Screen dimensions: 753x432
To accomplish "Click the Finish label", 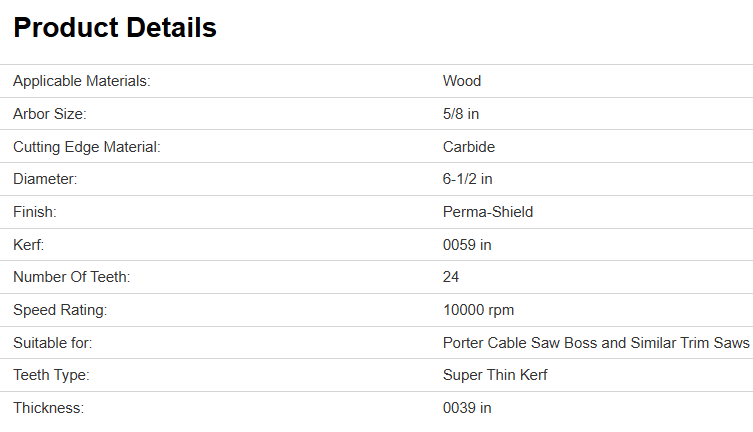I will [35, 212].
